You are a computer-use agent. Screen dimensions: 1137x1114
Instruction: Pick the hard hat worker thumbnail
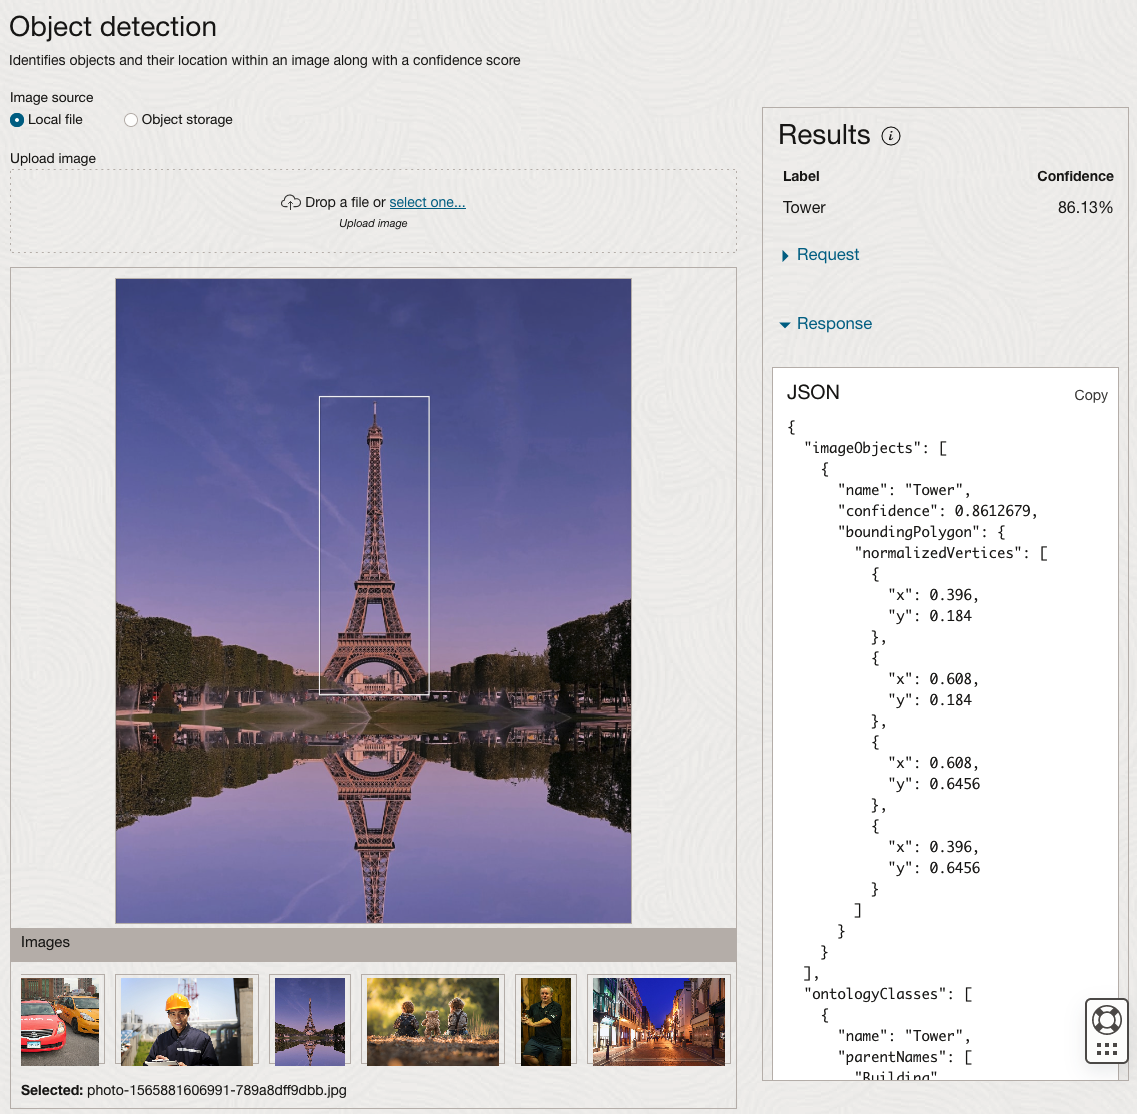point(186,1021)
